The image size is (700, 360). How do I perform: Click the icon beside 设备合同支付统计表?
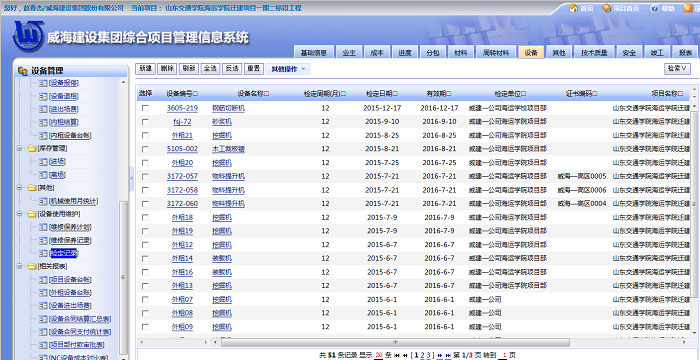click(x=43, y=332)
